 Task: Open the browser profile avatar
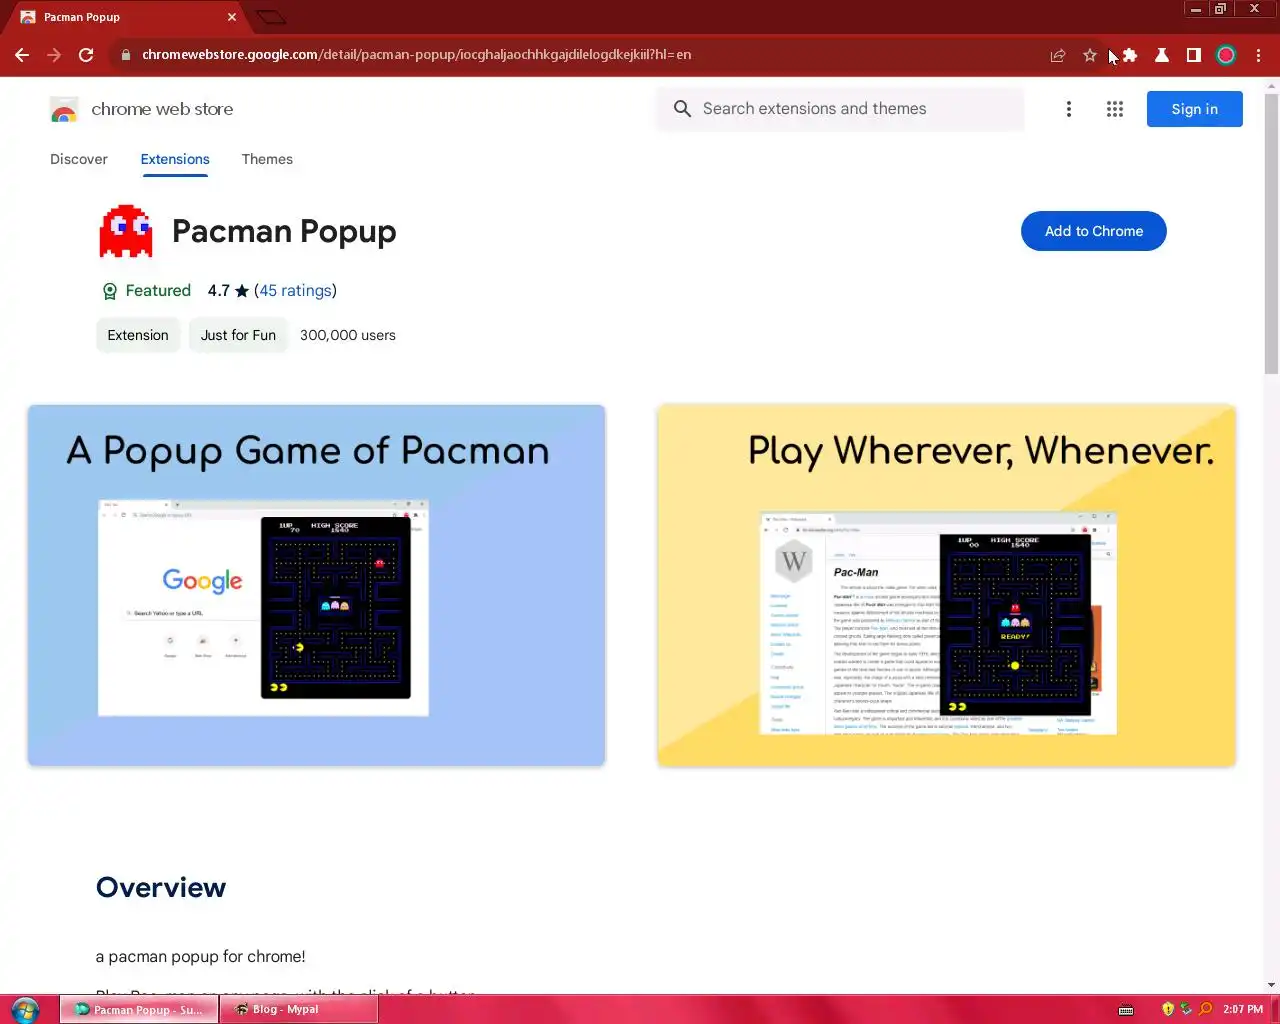[x=1226, y=55]
